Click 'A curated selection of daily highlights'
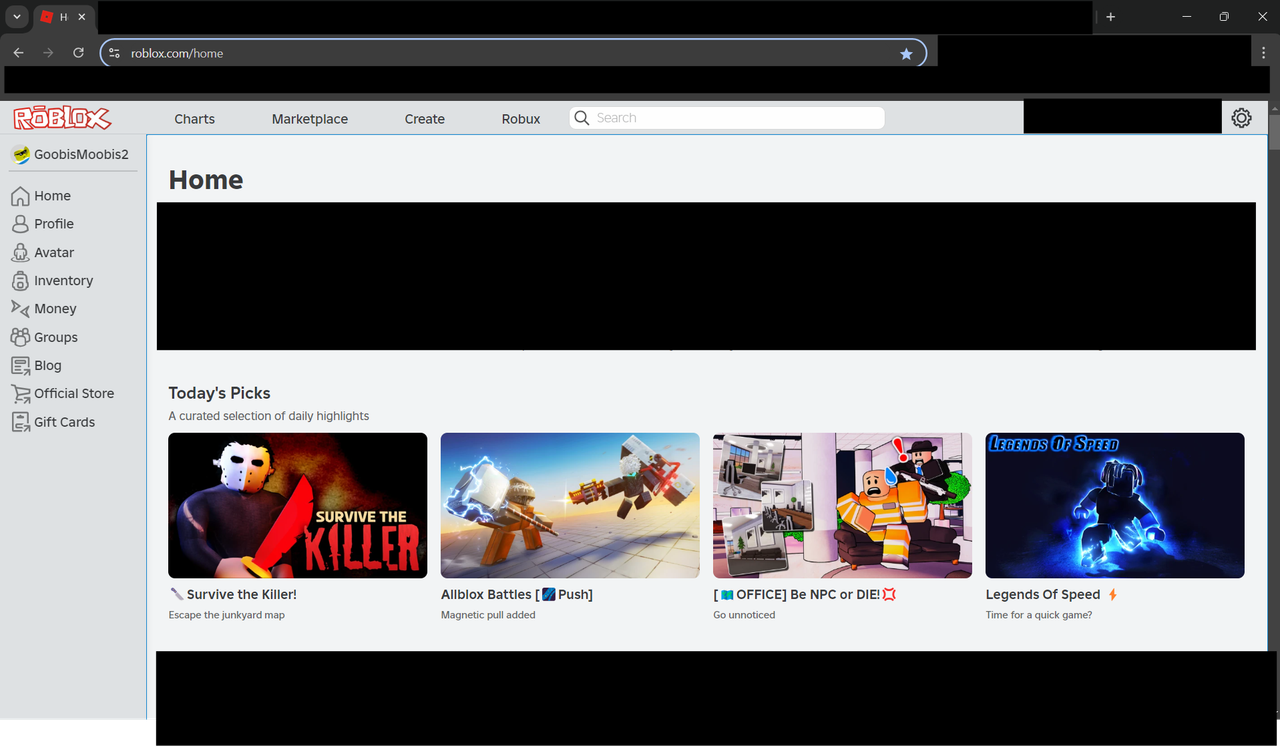The width and height of the screenshot is (1280, 746). click(x=269, y=416)
